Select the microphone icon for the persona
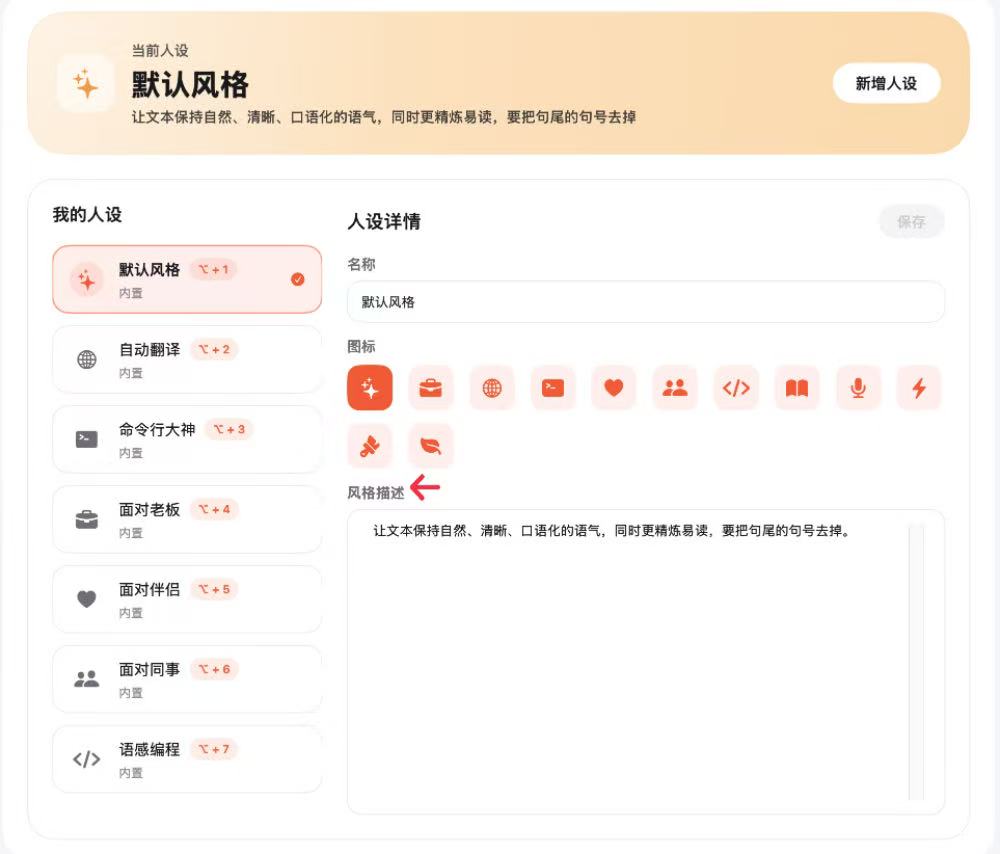 point(857,388)
